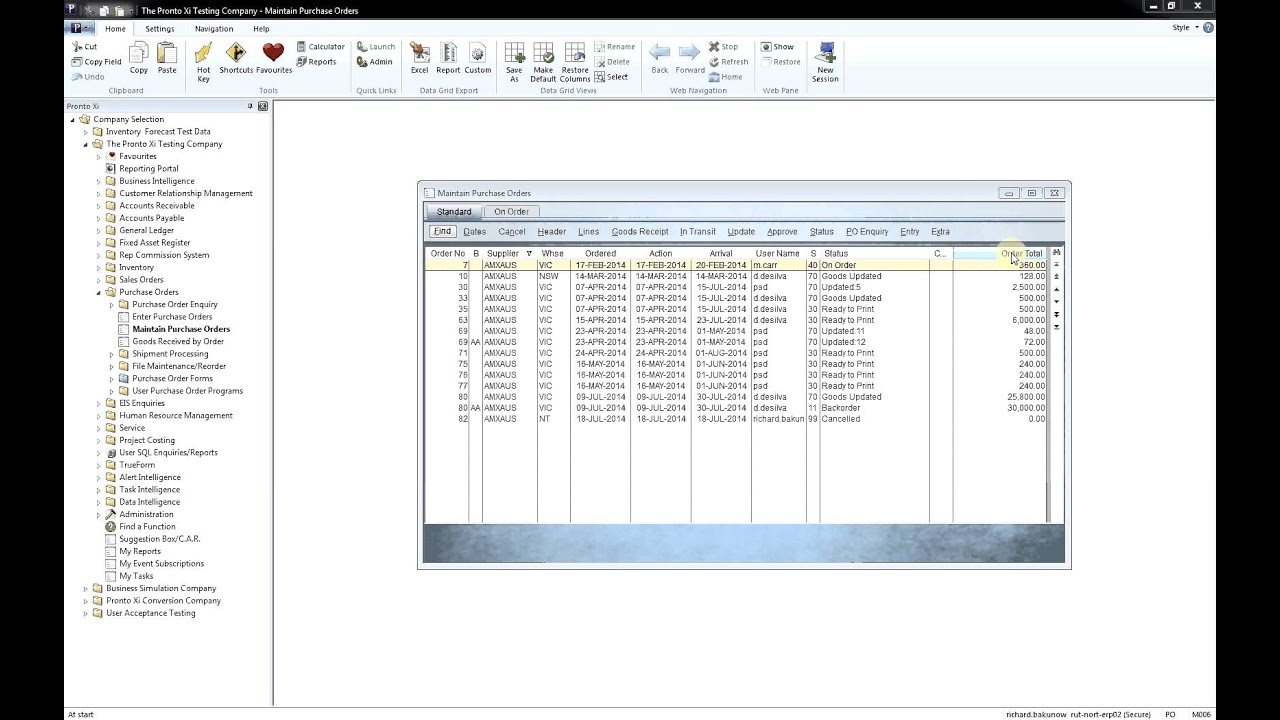
Task: Switch to the Navigation ribbon tab
Action: pos(214,29)
